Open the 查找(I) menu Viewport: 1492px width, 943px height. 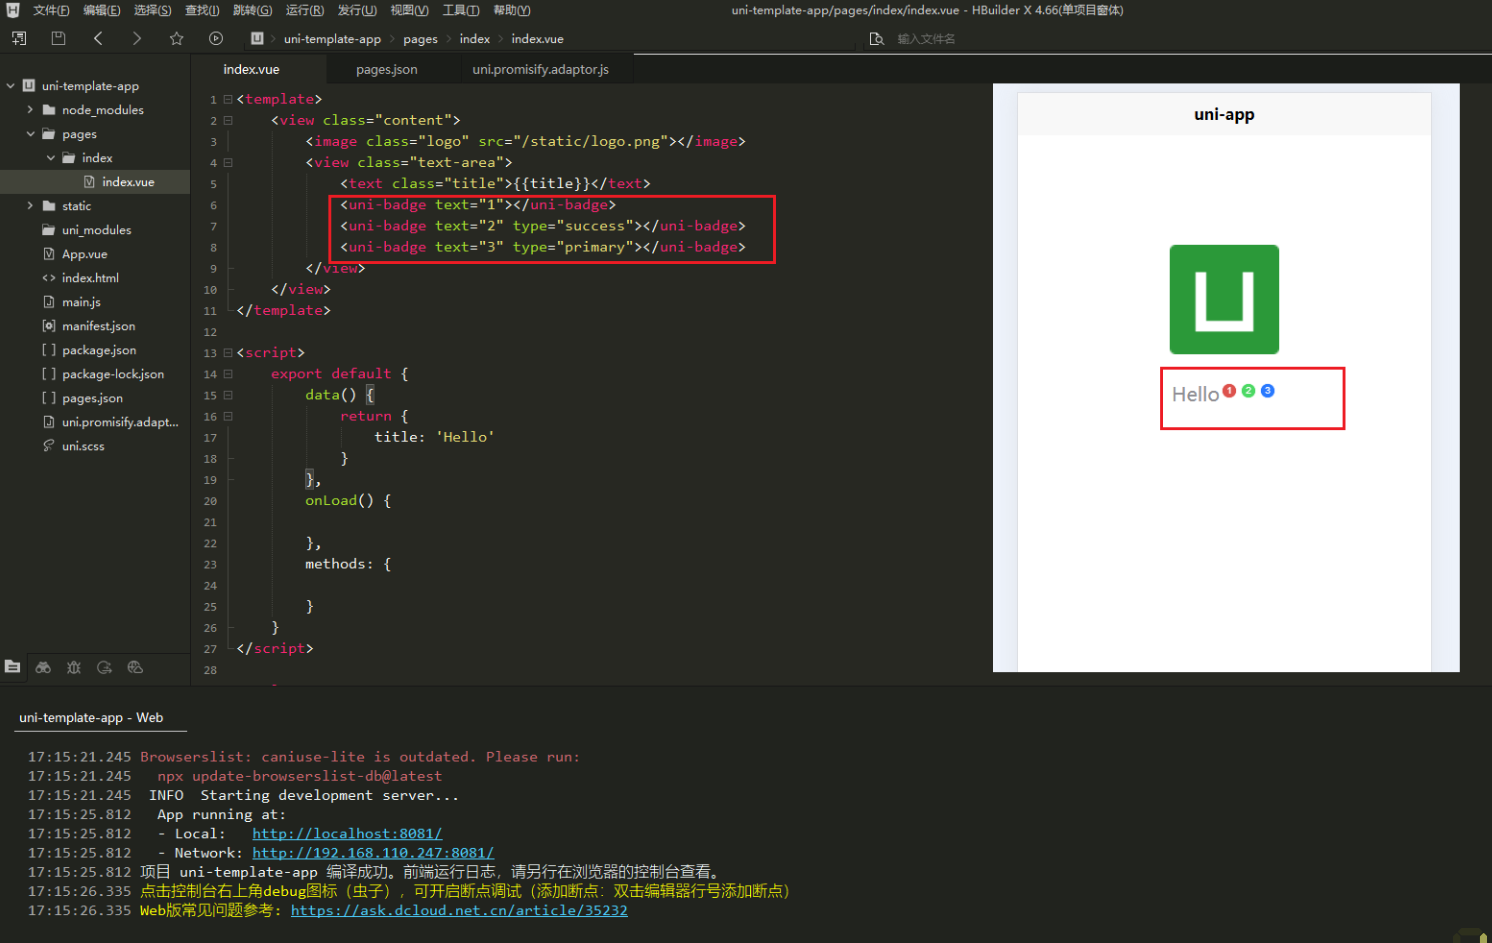point(202,10)
